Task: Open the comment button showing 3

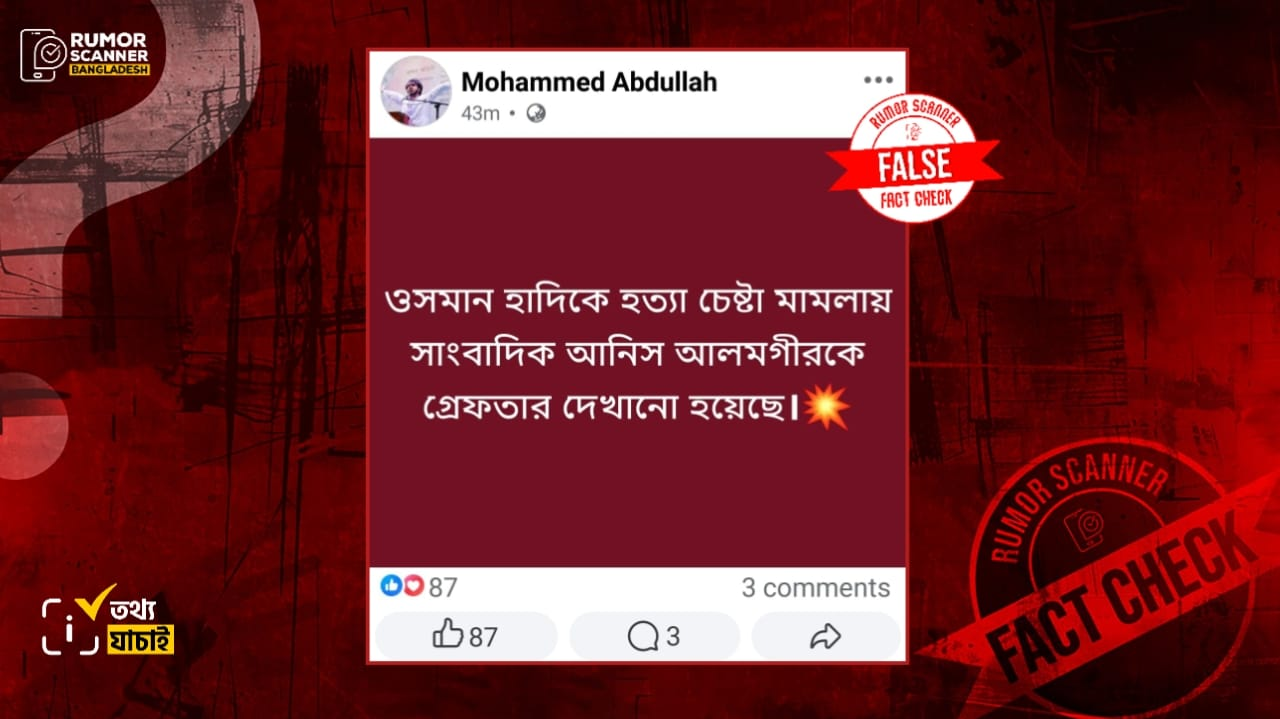Action: tap(654, 636)
